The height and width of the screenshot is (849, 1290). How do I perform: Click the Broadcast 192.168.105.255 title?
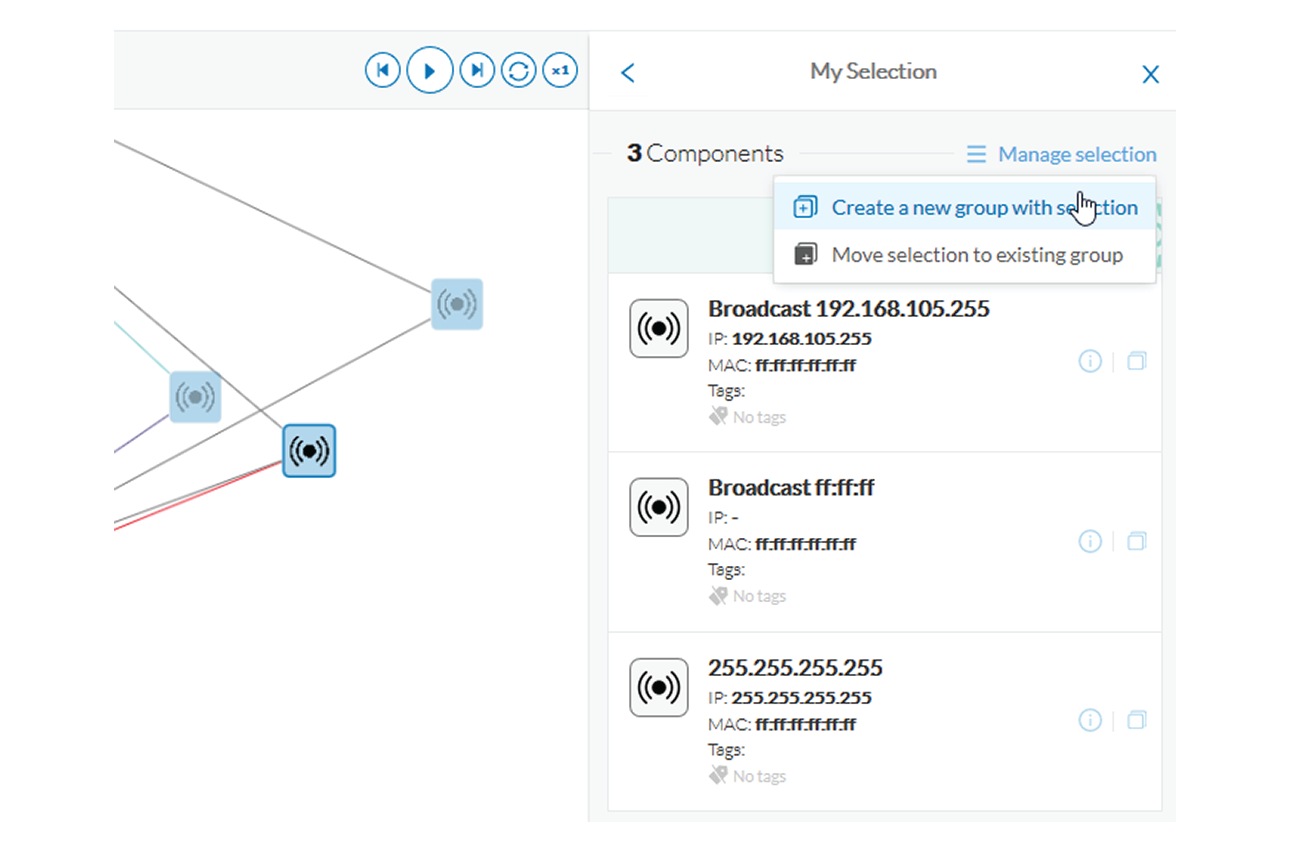click(848, 309)
